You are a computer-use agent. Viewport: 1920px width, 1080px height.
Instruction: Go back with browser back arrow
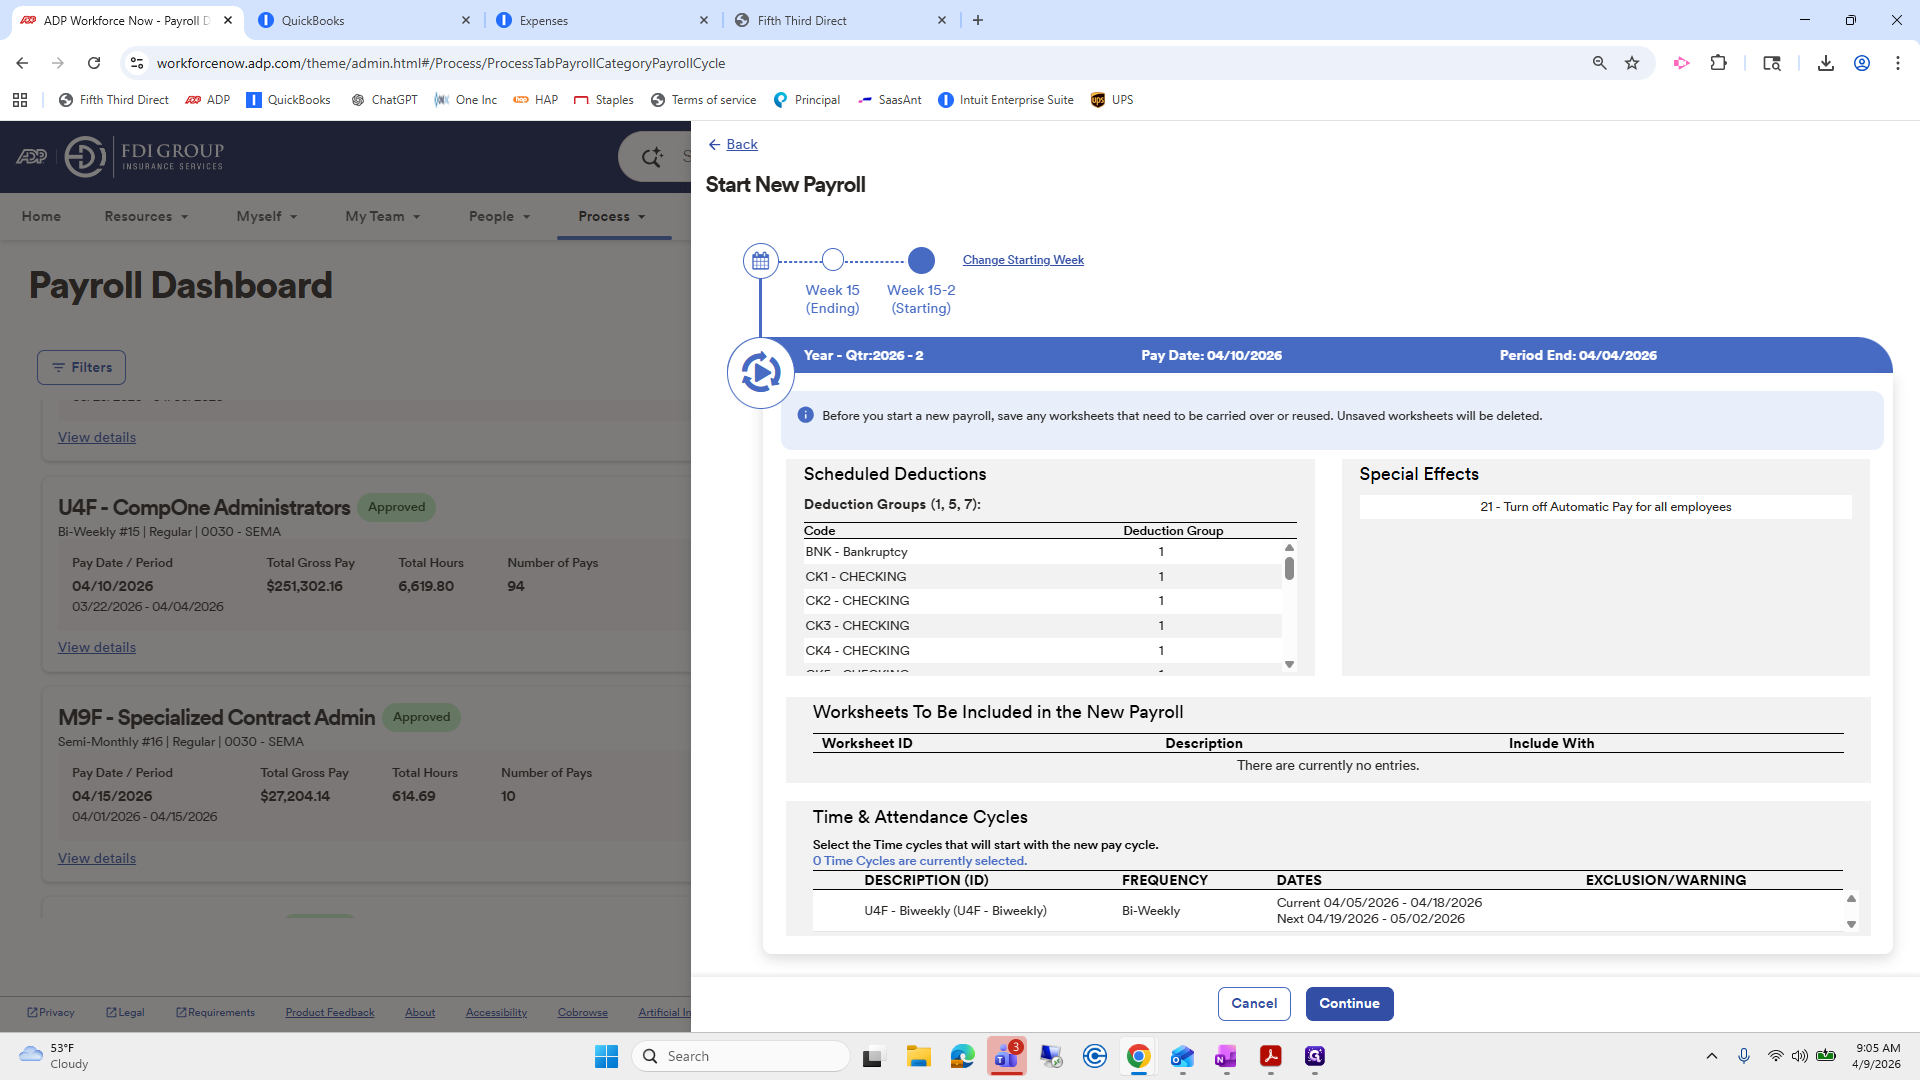[22, 63]
